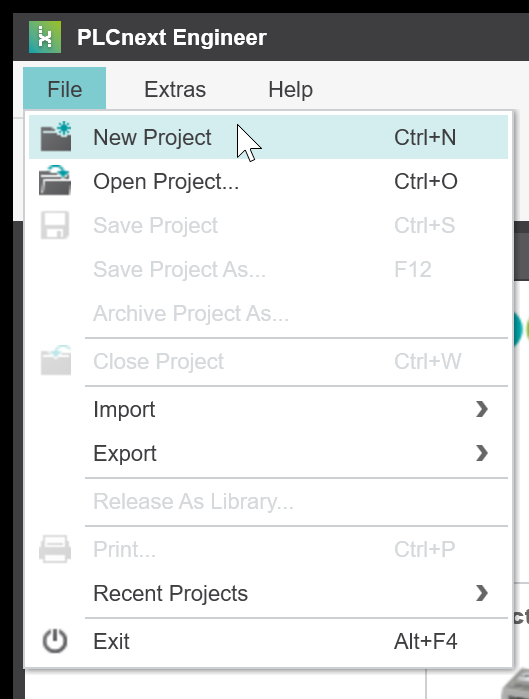Click the Exit power icon

[x=55, y=641]
